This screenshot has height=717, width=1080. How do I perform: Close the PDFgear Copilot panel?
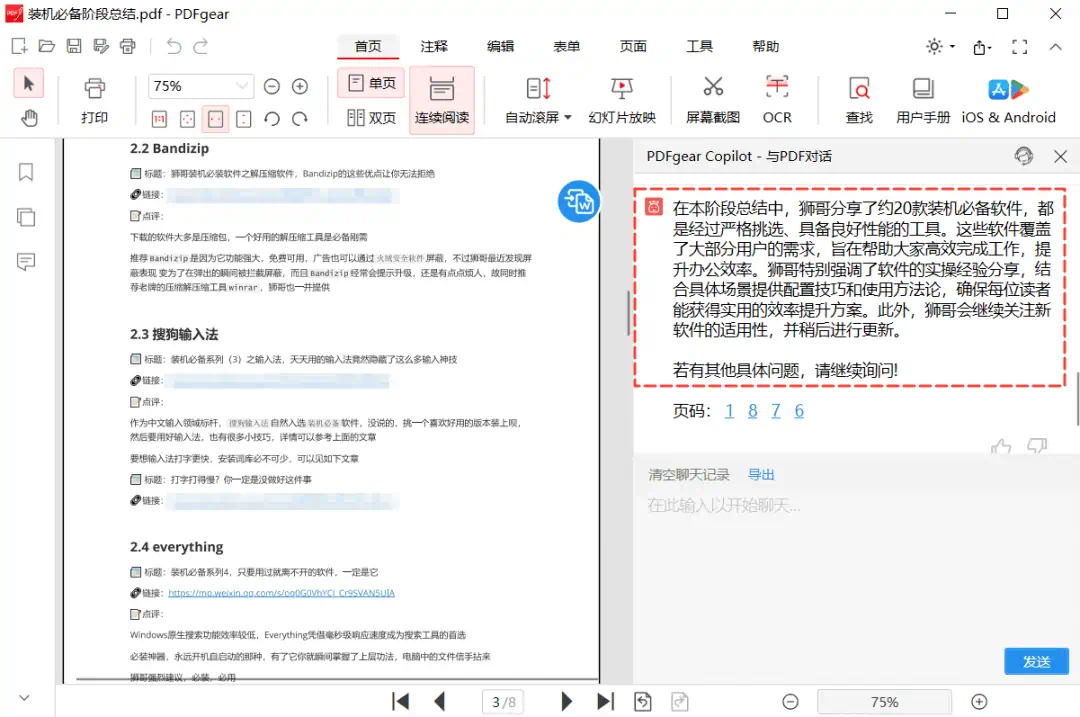1060,156
